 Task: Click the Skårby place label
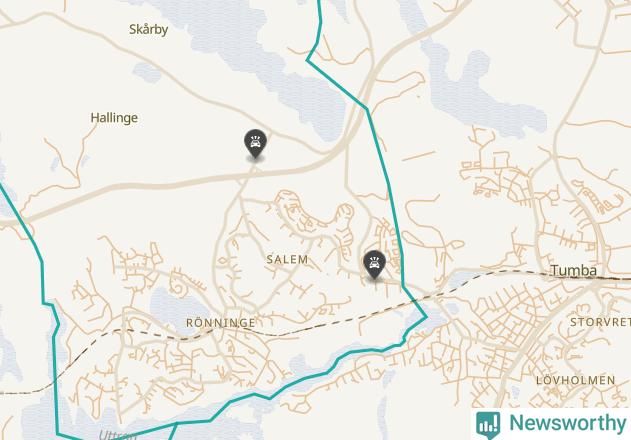[x=148, y=29]
